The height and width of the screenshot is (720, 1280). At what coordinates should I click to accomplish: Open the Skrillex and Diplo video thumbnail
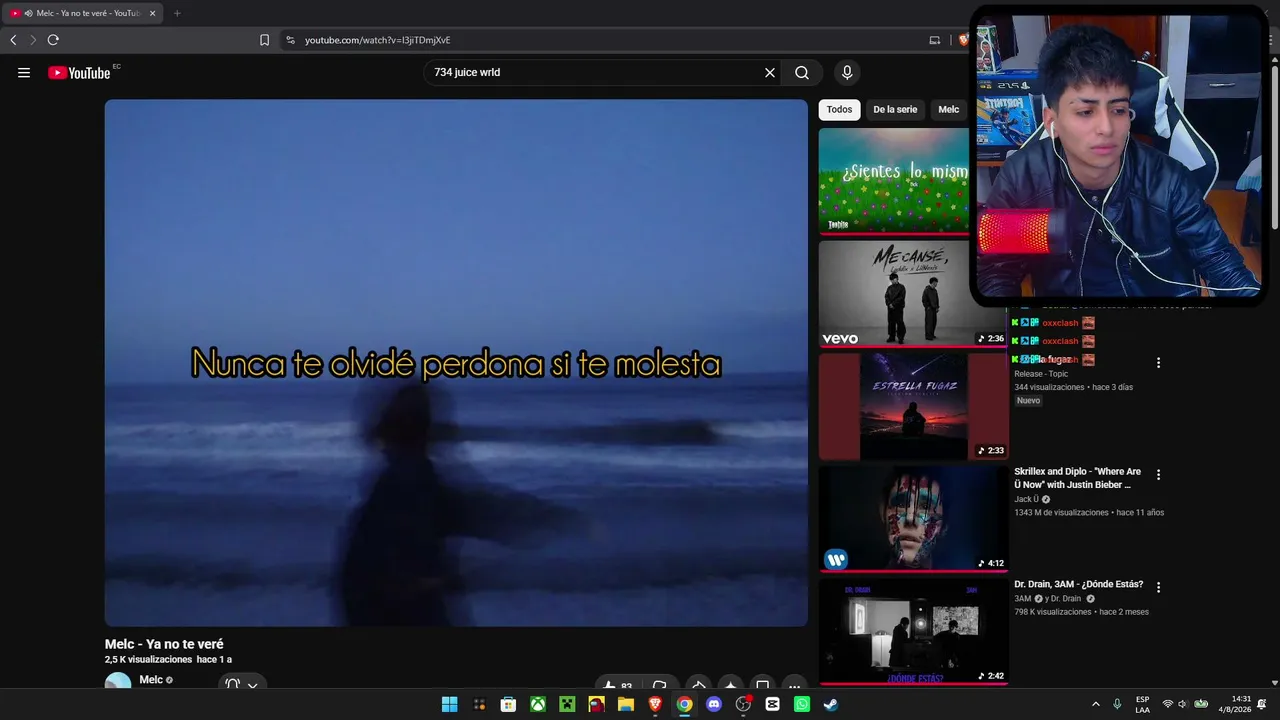pos(914,519)
